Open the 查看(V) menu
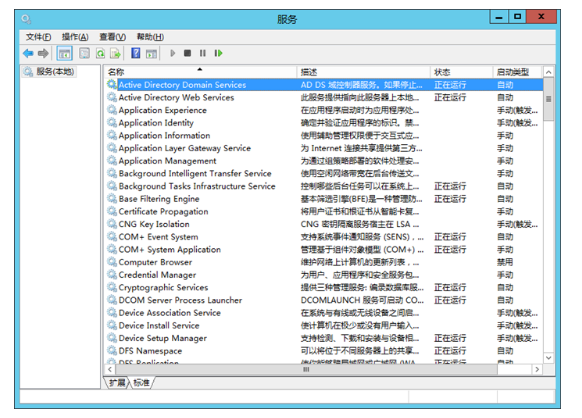This screenshot has width=582, height=418. click(113, 37)
